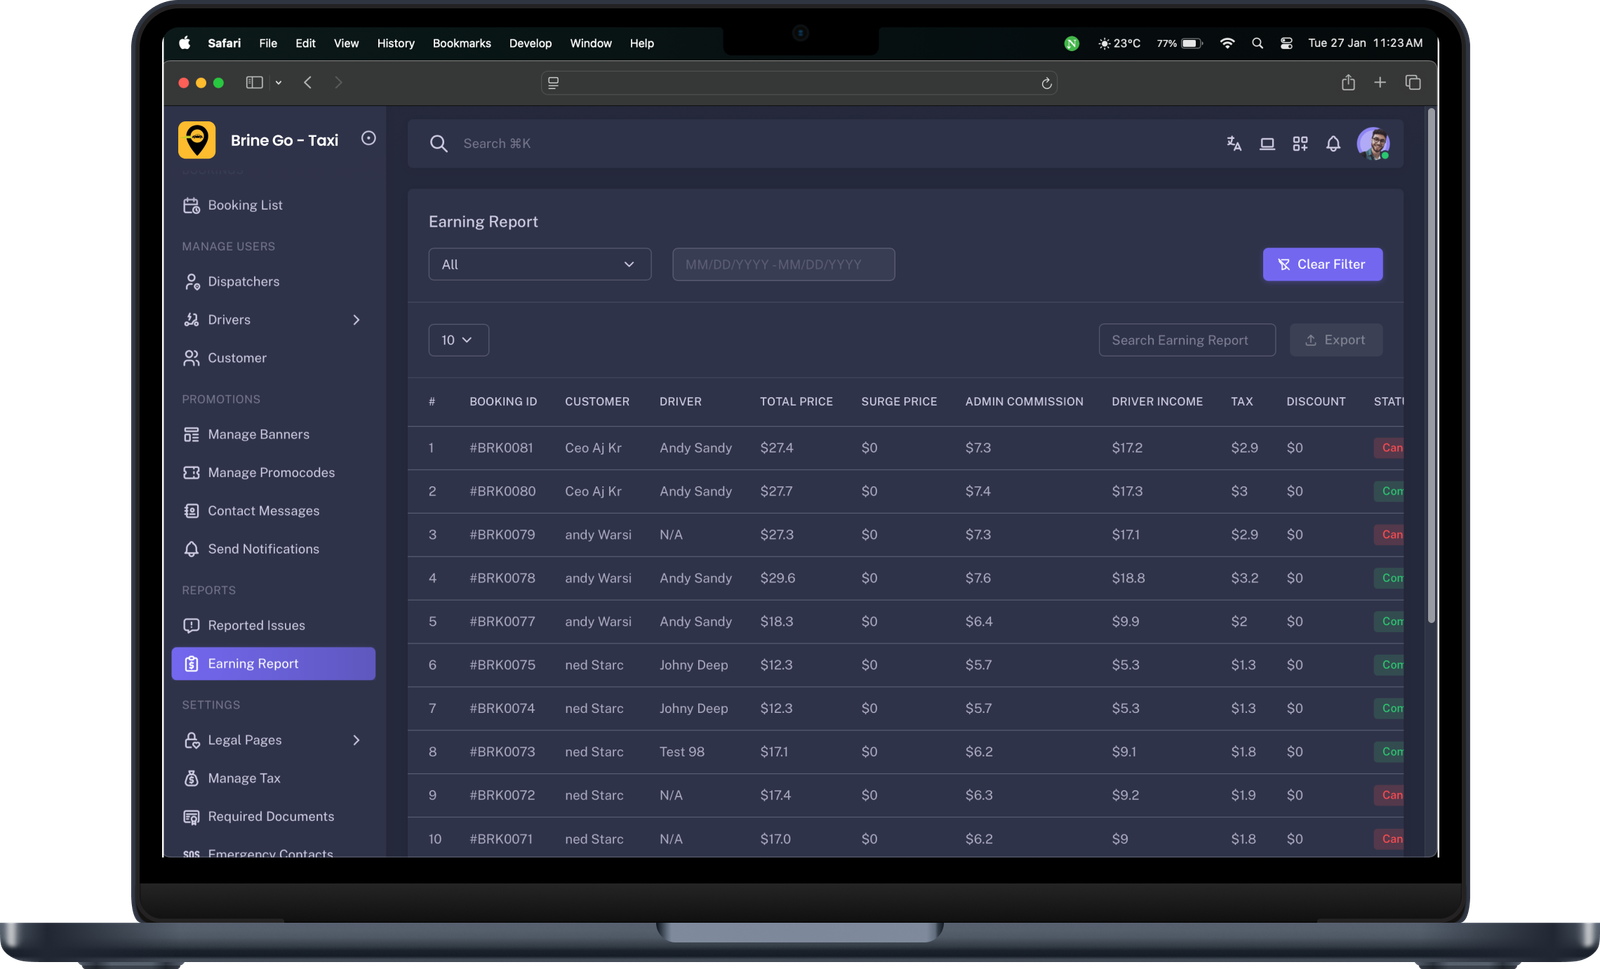
Task: Open the rows-per-page 10 dropdown
Action: (x=458, y=340)
